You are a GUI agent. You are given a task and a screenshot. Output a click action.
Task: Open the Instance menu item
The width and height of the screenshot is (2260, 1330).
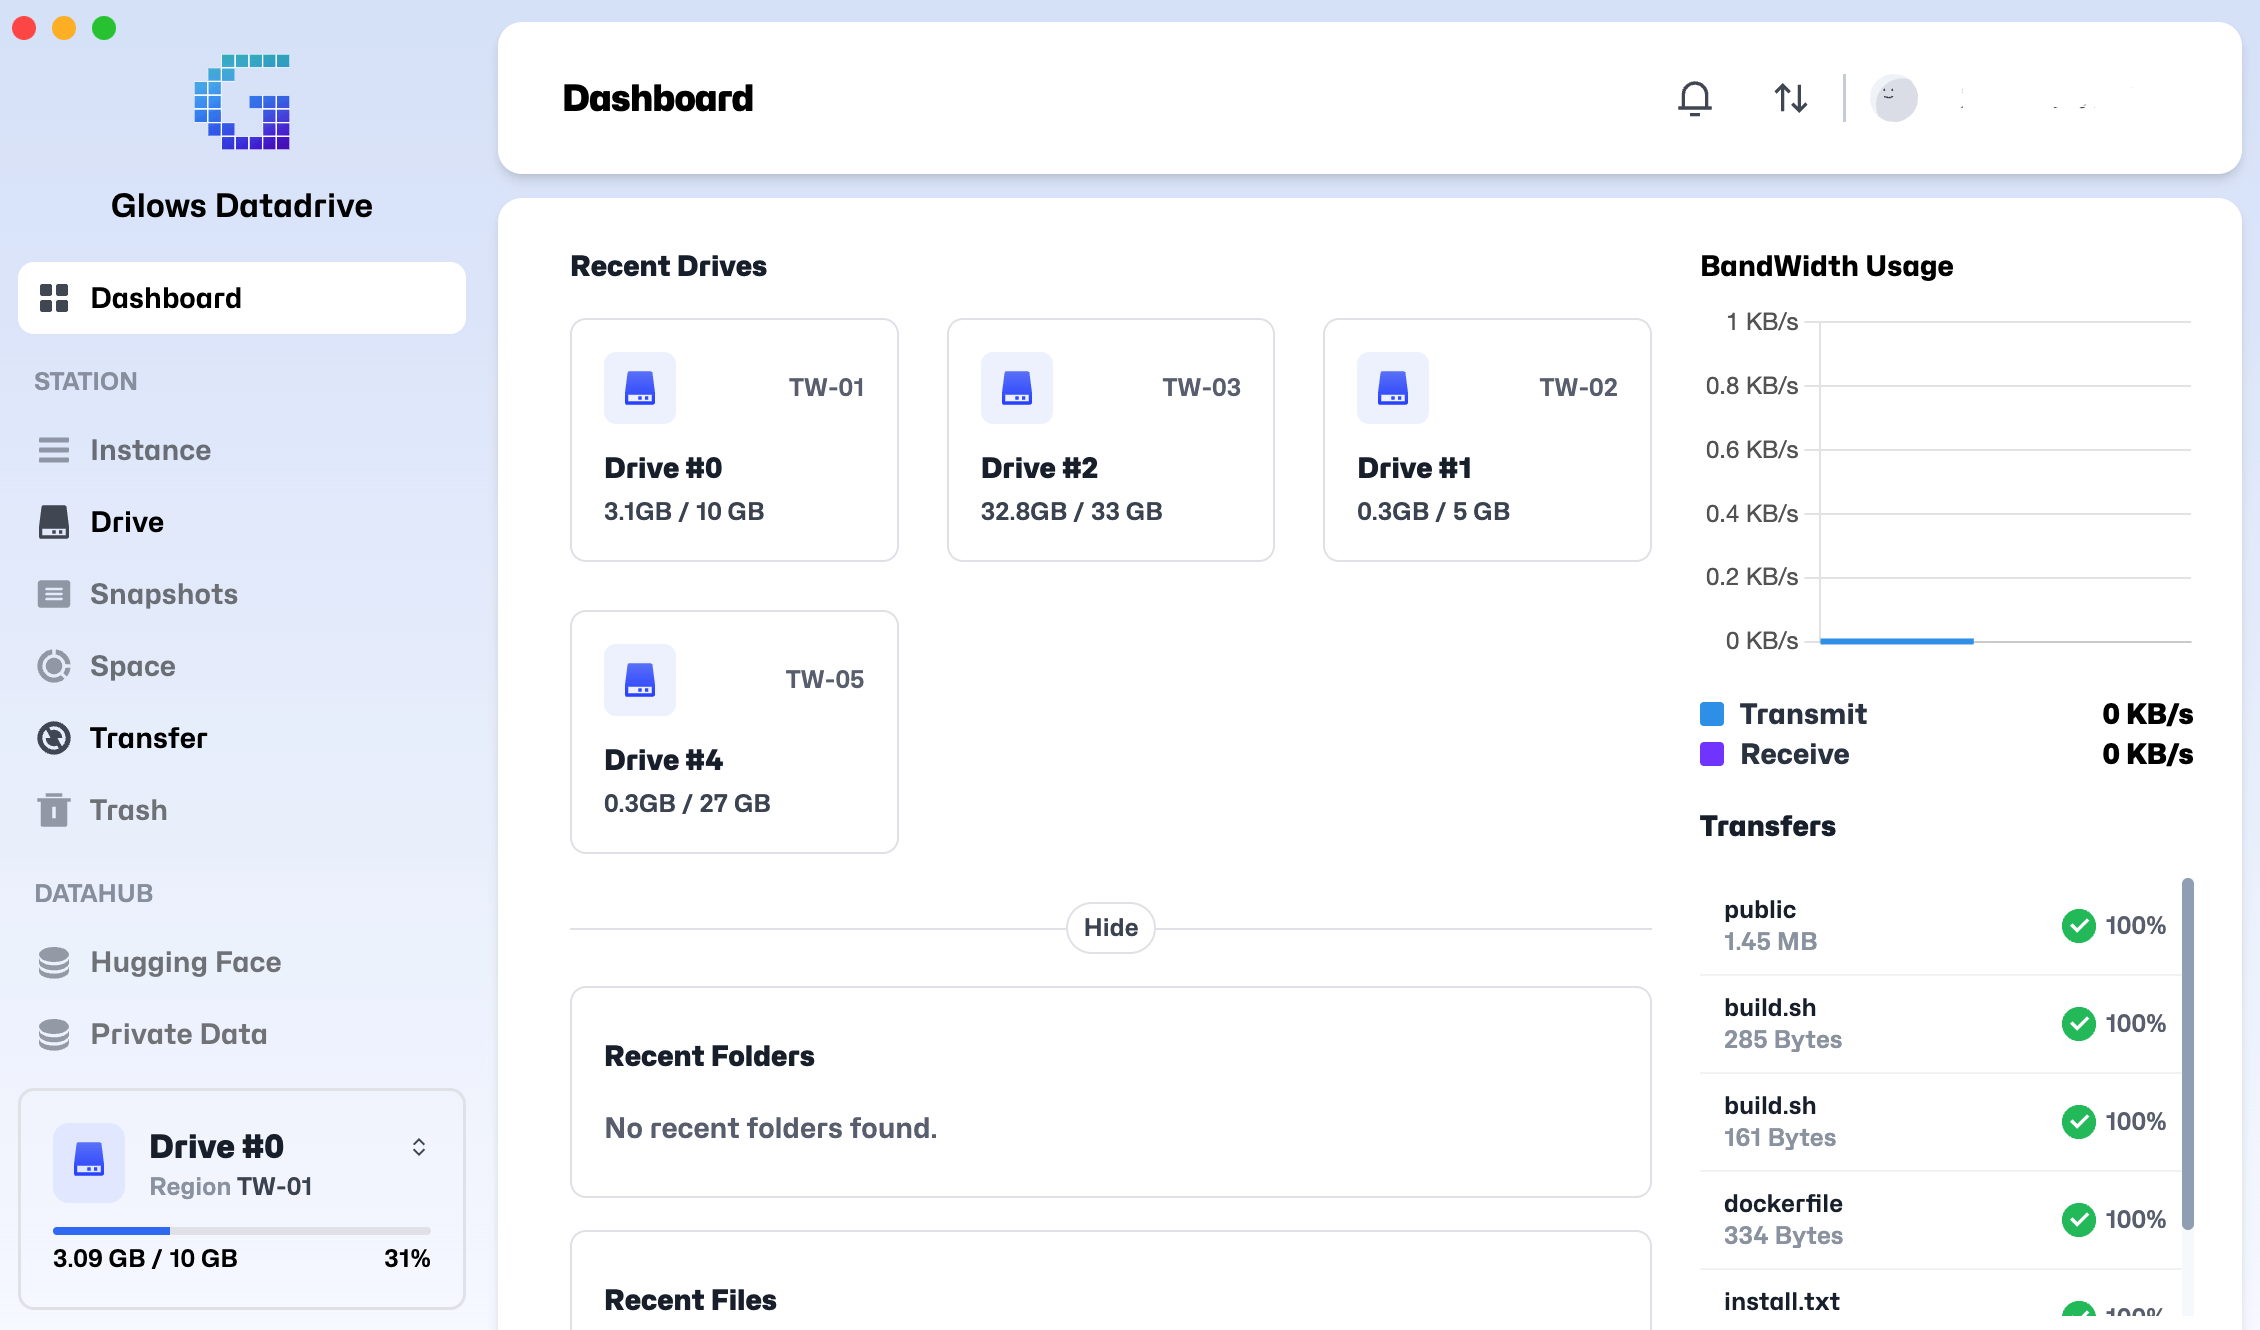pyautogui.click(x=150, y=450)
